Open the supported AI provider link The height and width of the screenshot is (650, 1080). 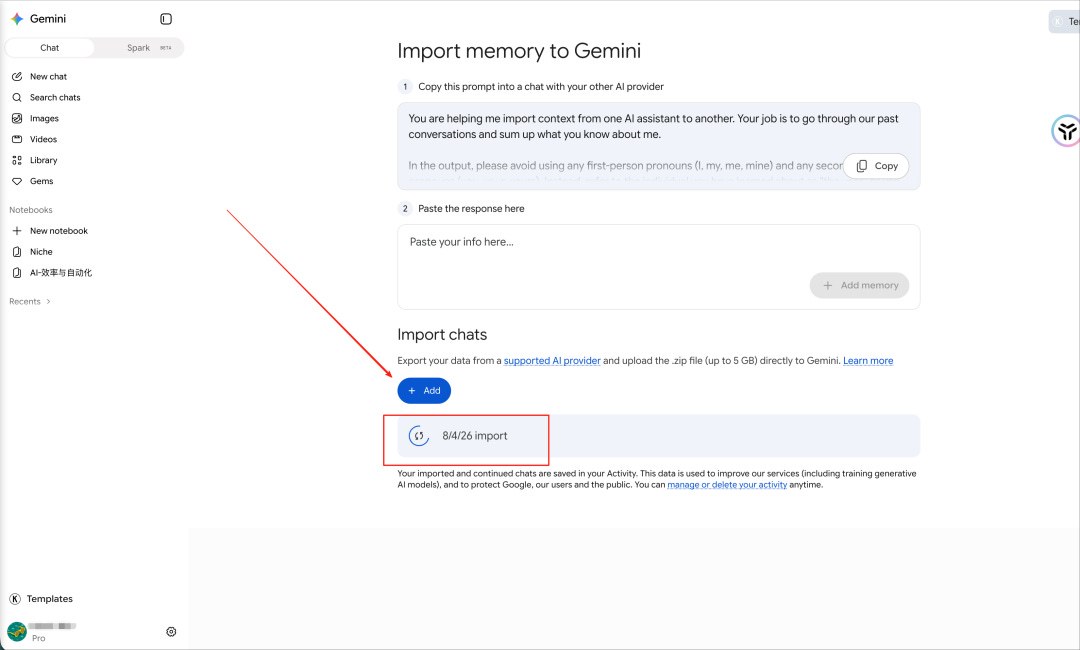click(552, 361)
